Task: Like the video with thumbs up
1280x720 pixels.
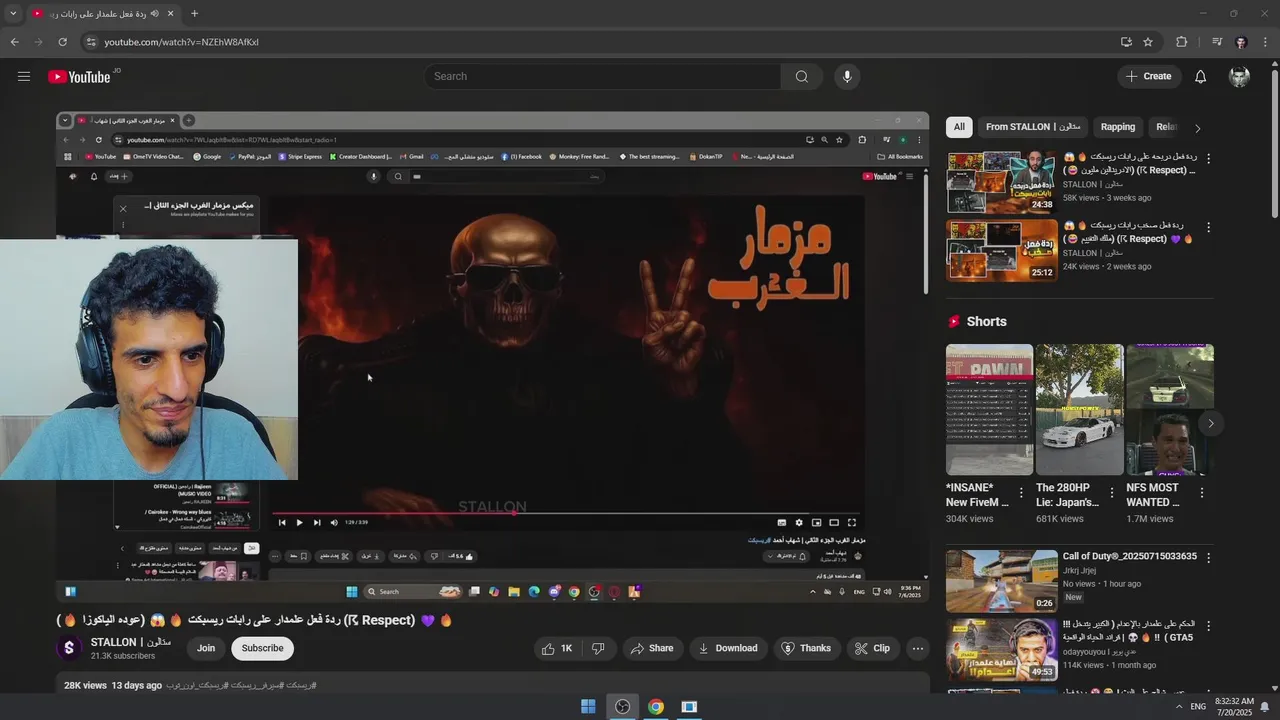Action: (556, 648)
